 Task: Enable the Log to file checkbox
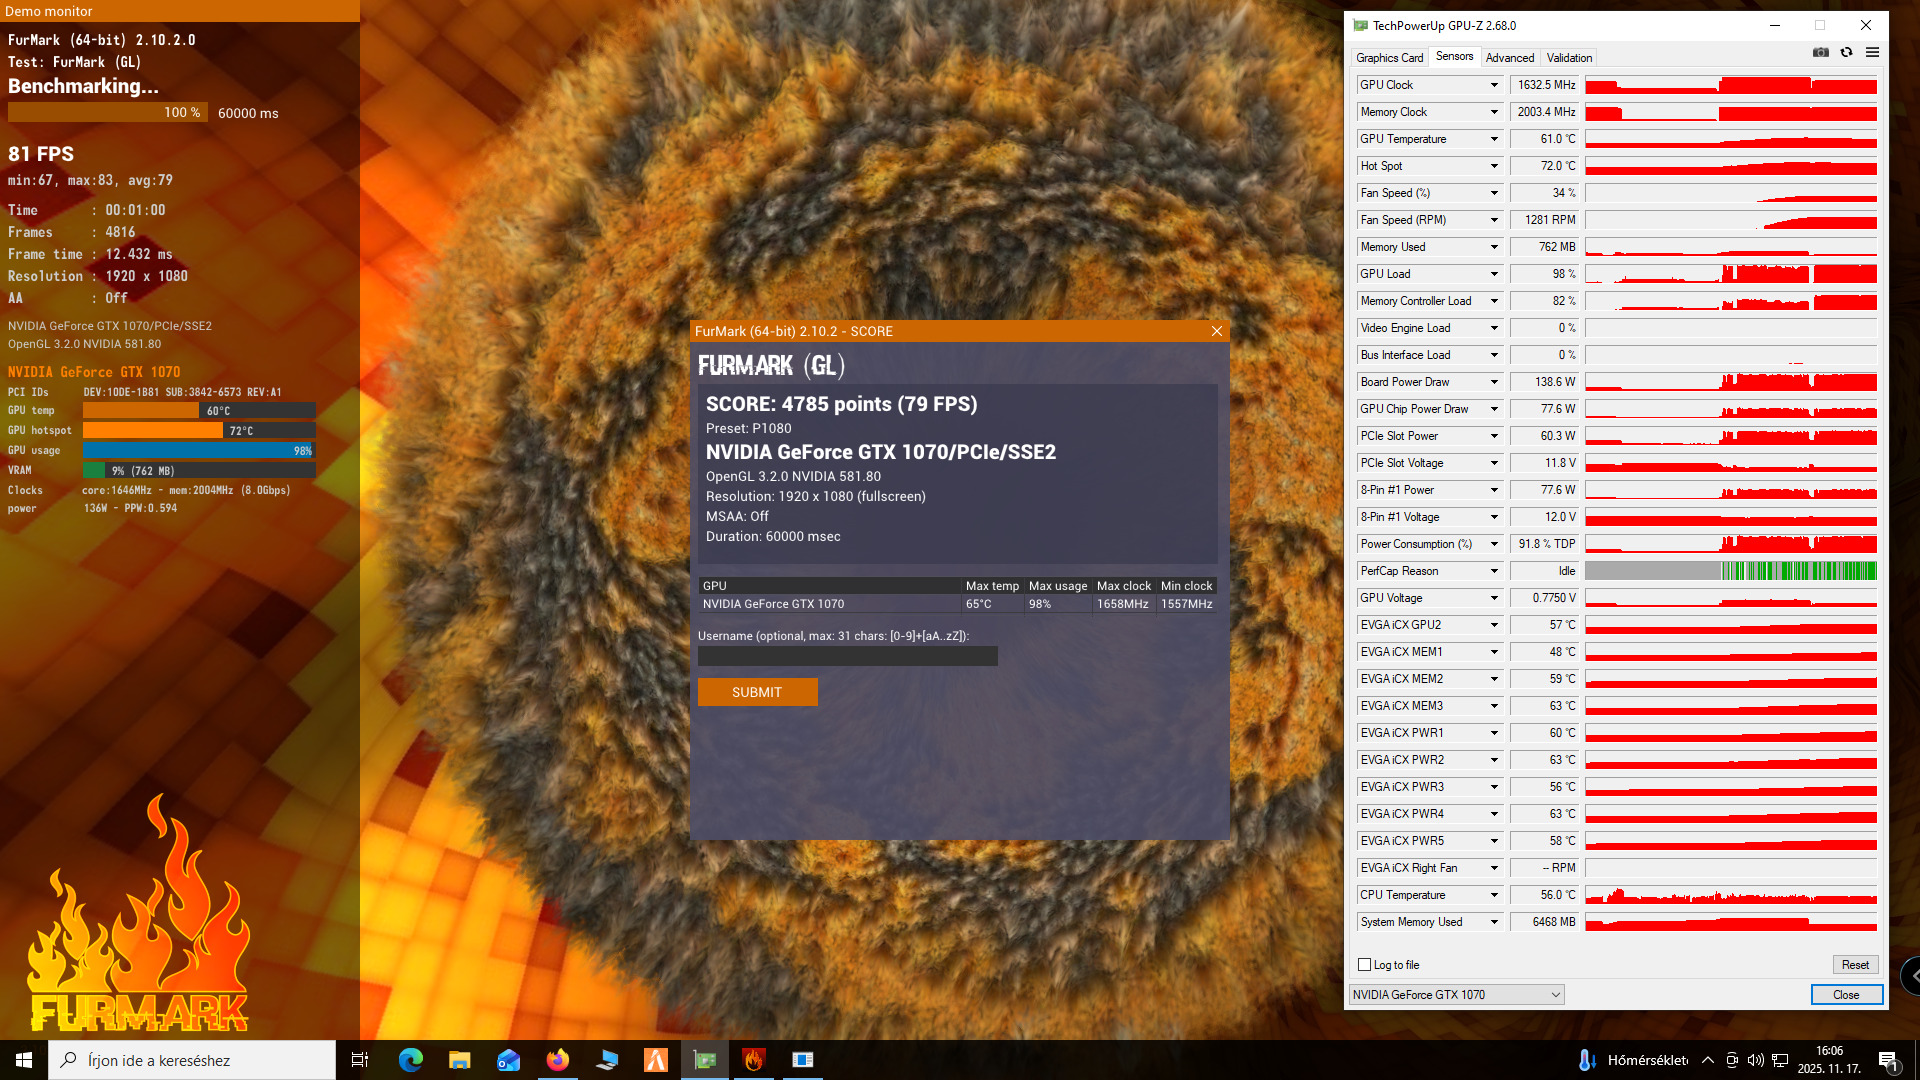(1364, 965)
